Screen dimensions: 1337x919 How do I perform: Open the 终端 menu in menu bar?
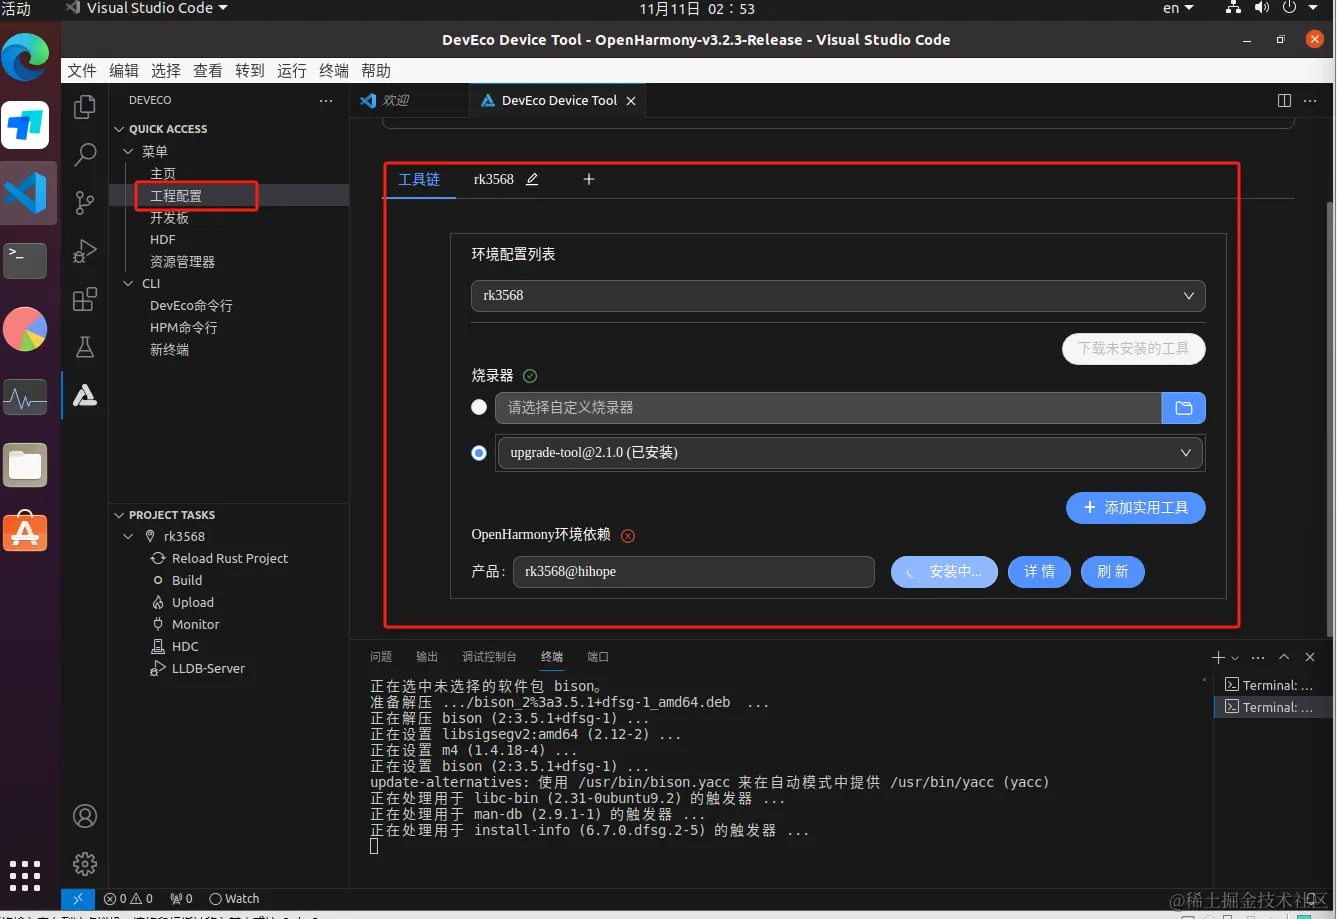coord(334,71)
